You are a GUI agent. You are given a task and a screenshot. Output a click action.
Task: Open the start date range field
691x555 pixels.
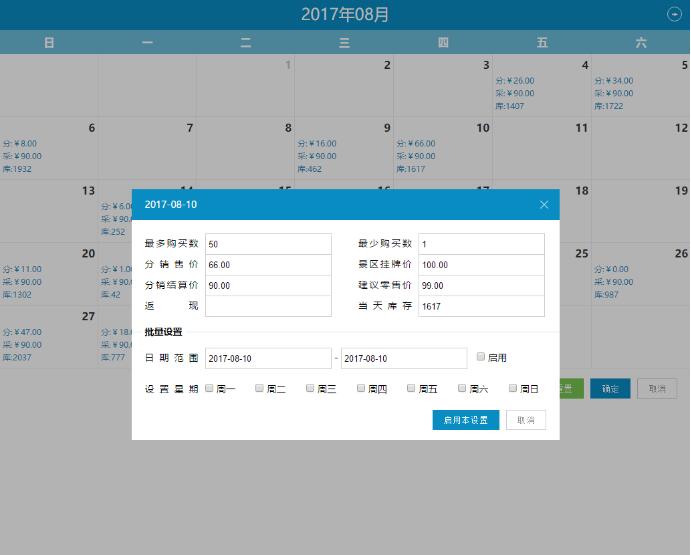268,358
